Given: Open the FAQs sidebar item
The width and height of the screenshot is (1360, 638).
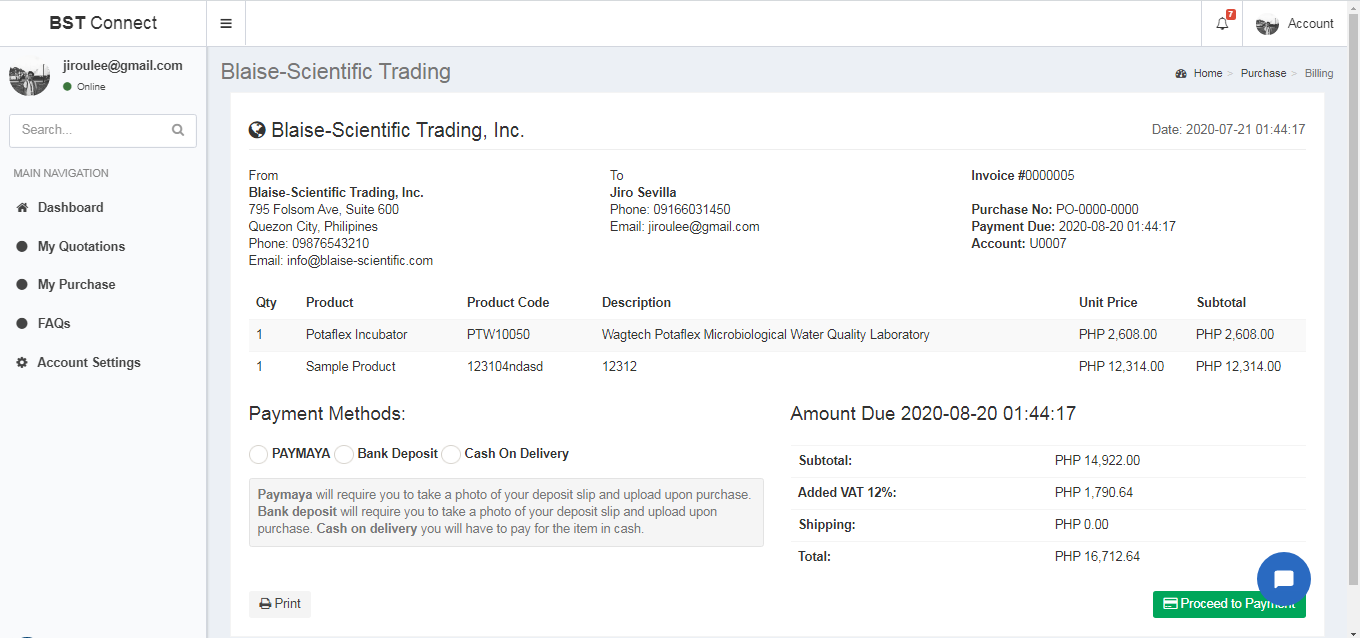Looking at the screenshot, I should click(x=54, y=324).
